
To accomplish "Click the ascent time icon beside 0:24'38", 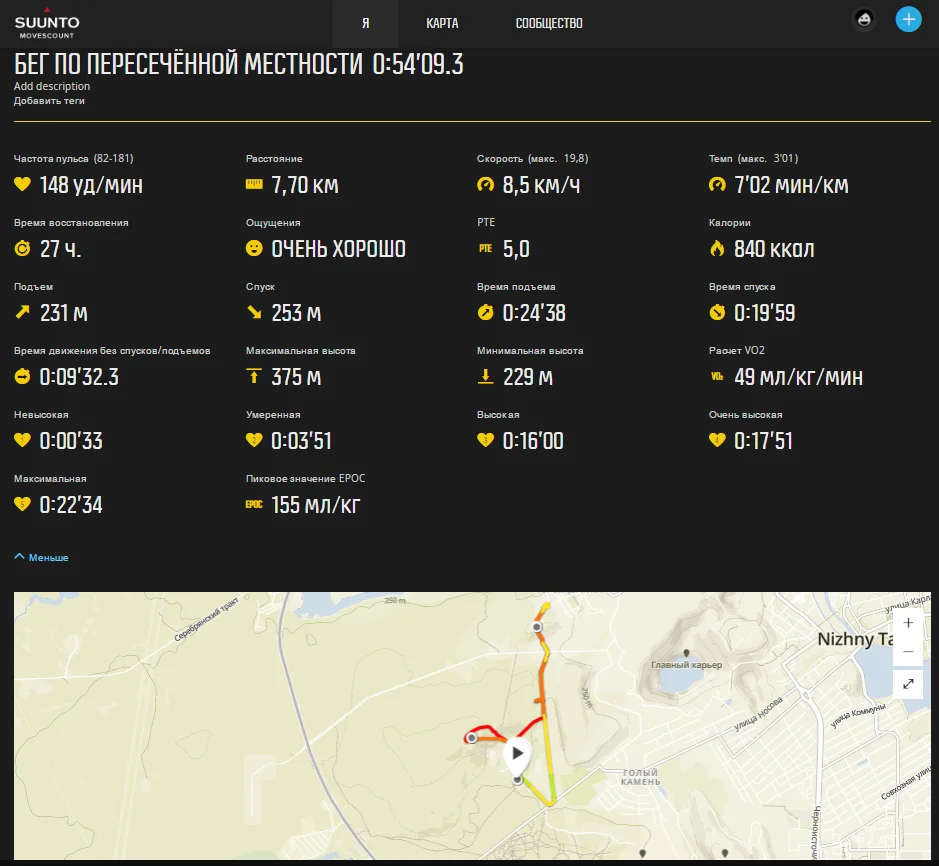I will point(486,312).
